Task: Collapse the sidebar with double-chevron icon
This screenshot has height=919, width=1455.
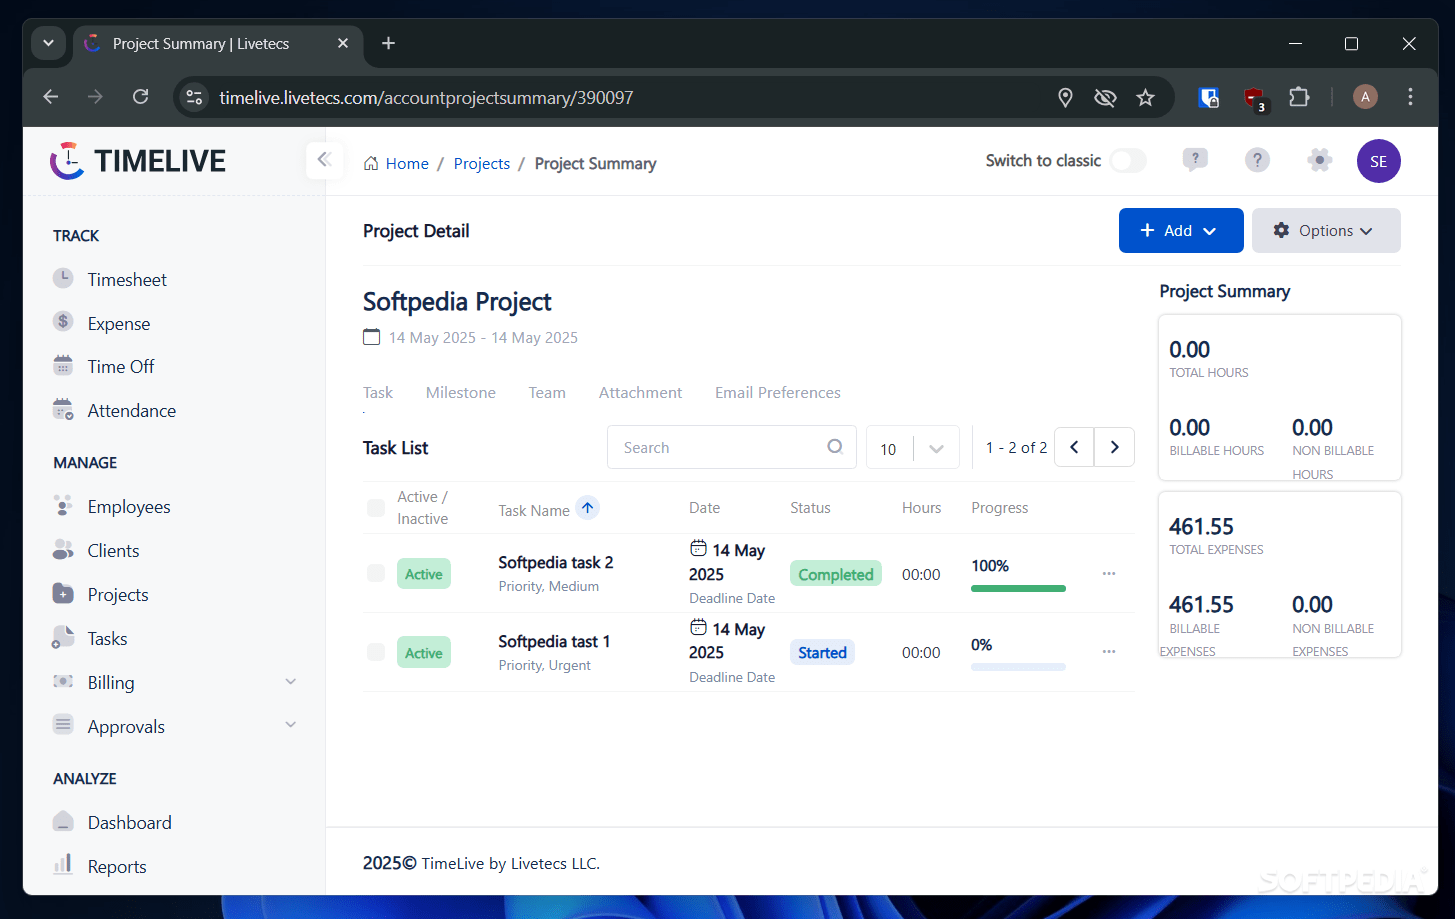Action: (324, 160)
